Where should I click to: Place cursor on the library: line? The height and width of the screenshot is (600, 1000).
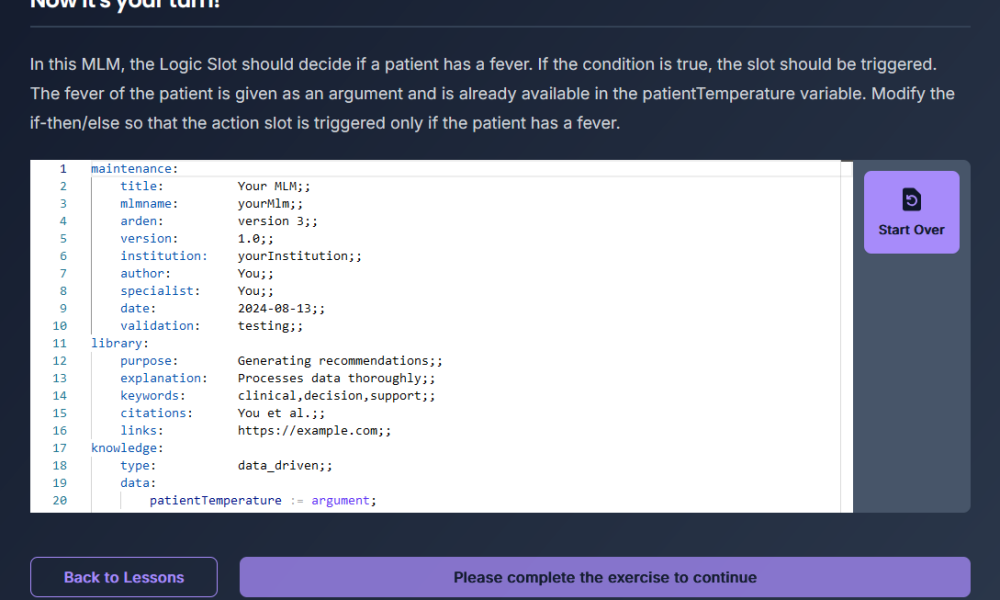(120, 343)
